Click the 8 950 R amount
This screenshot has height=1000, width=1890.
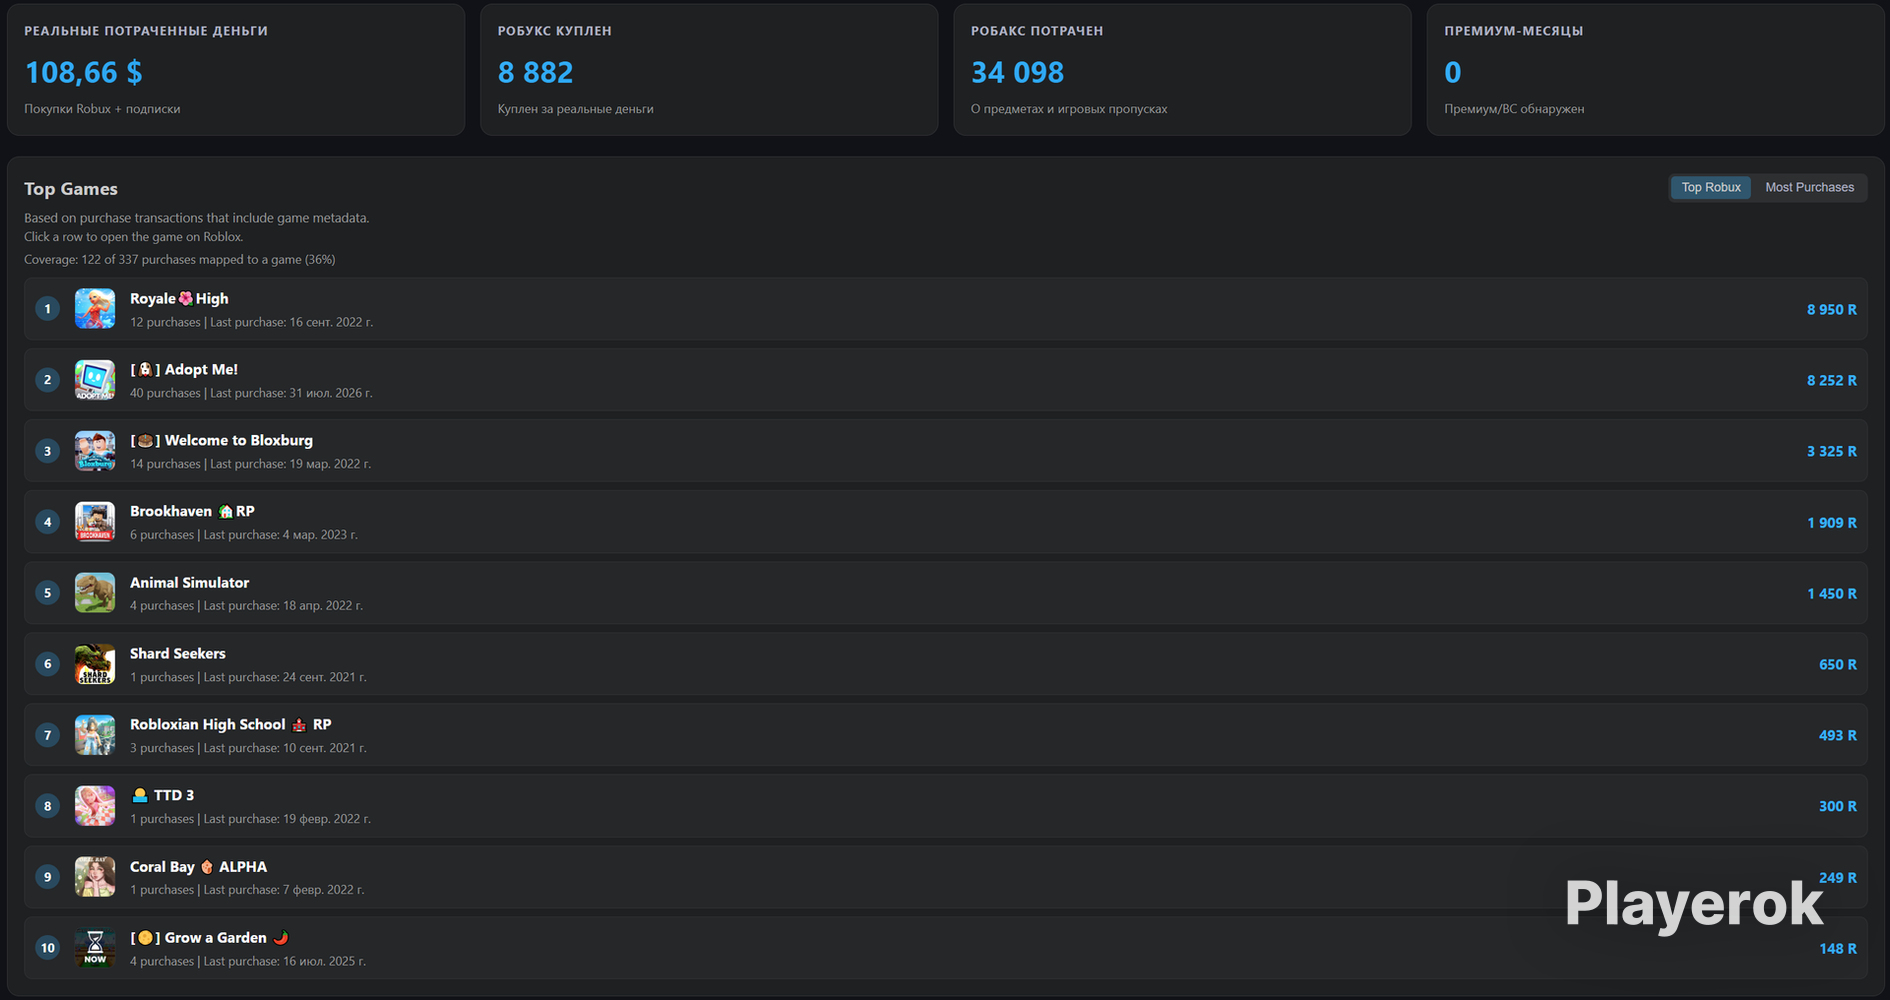pos(1831,310)
